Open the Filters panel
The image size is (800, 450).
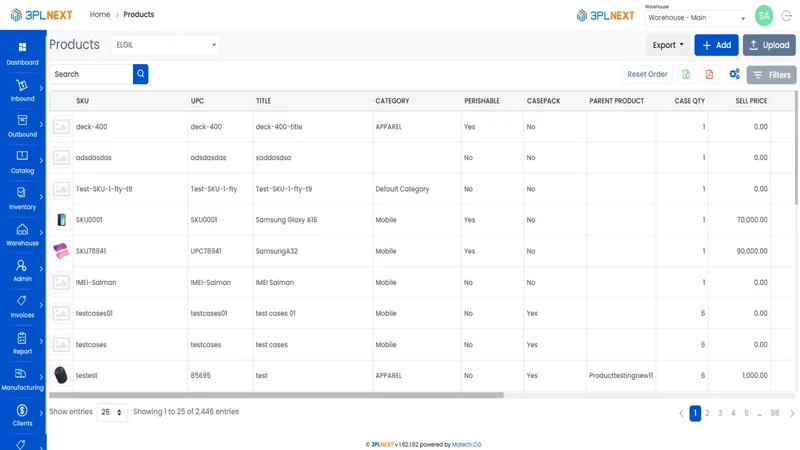(771, 75)
